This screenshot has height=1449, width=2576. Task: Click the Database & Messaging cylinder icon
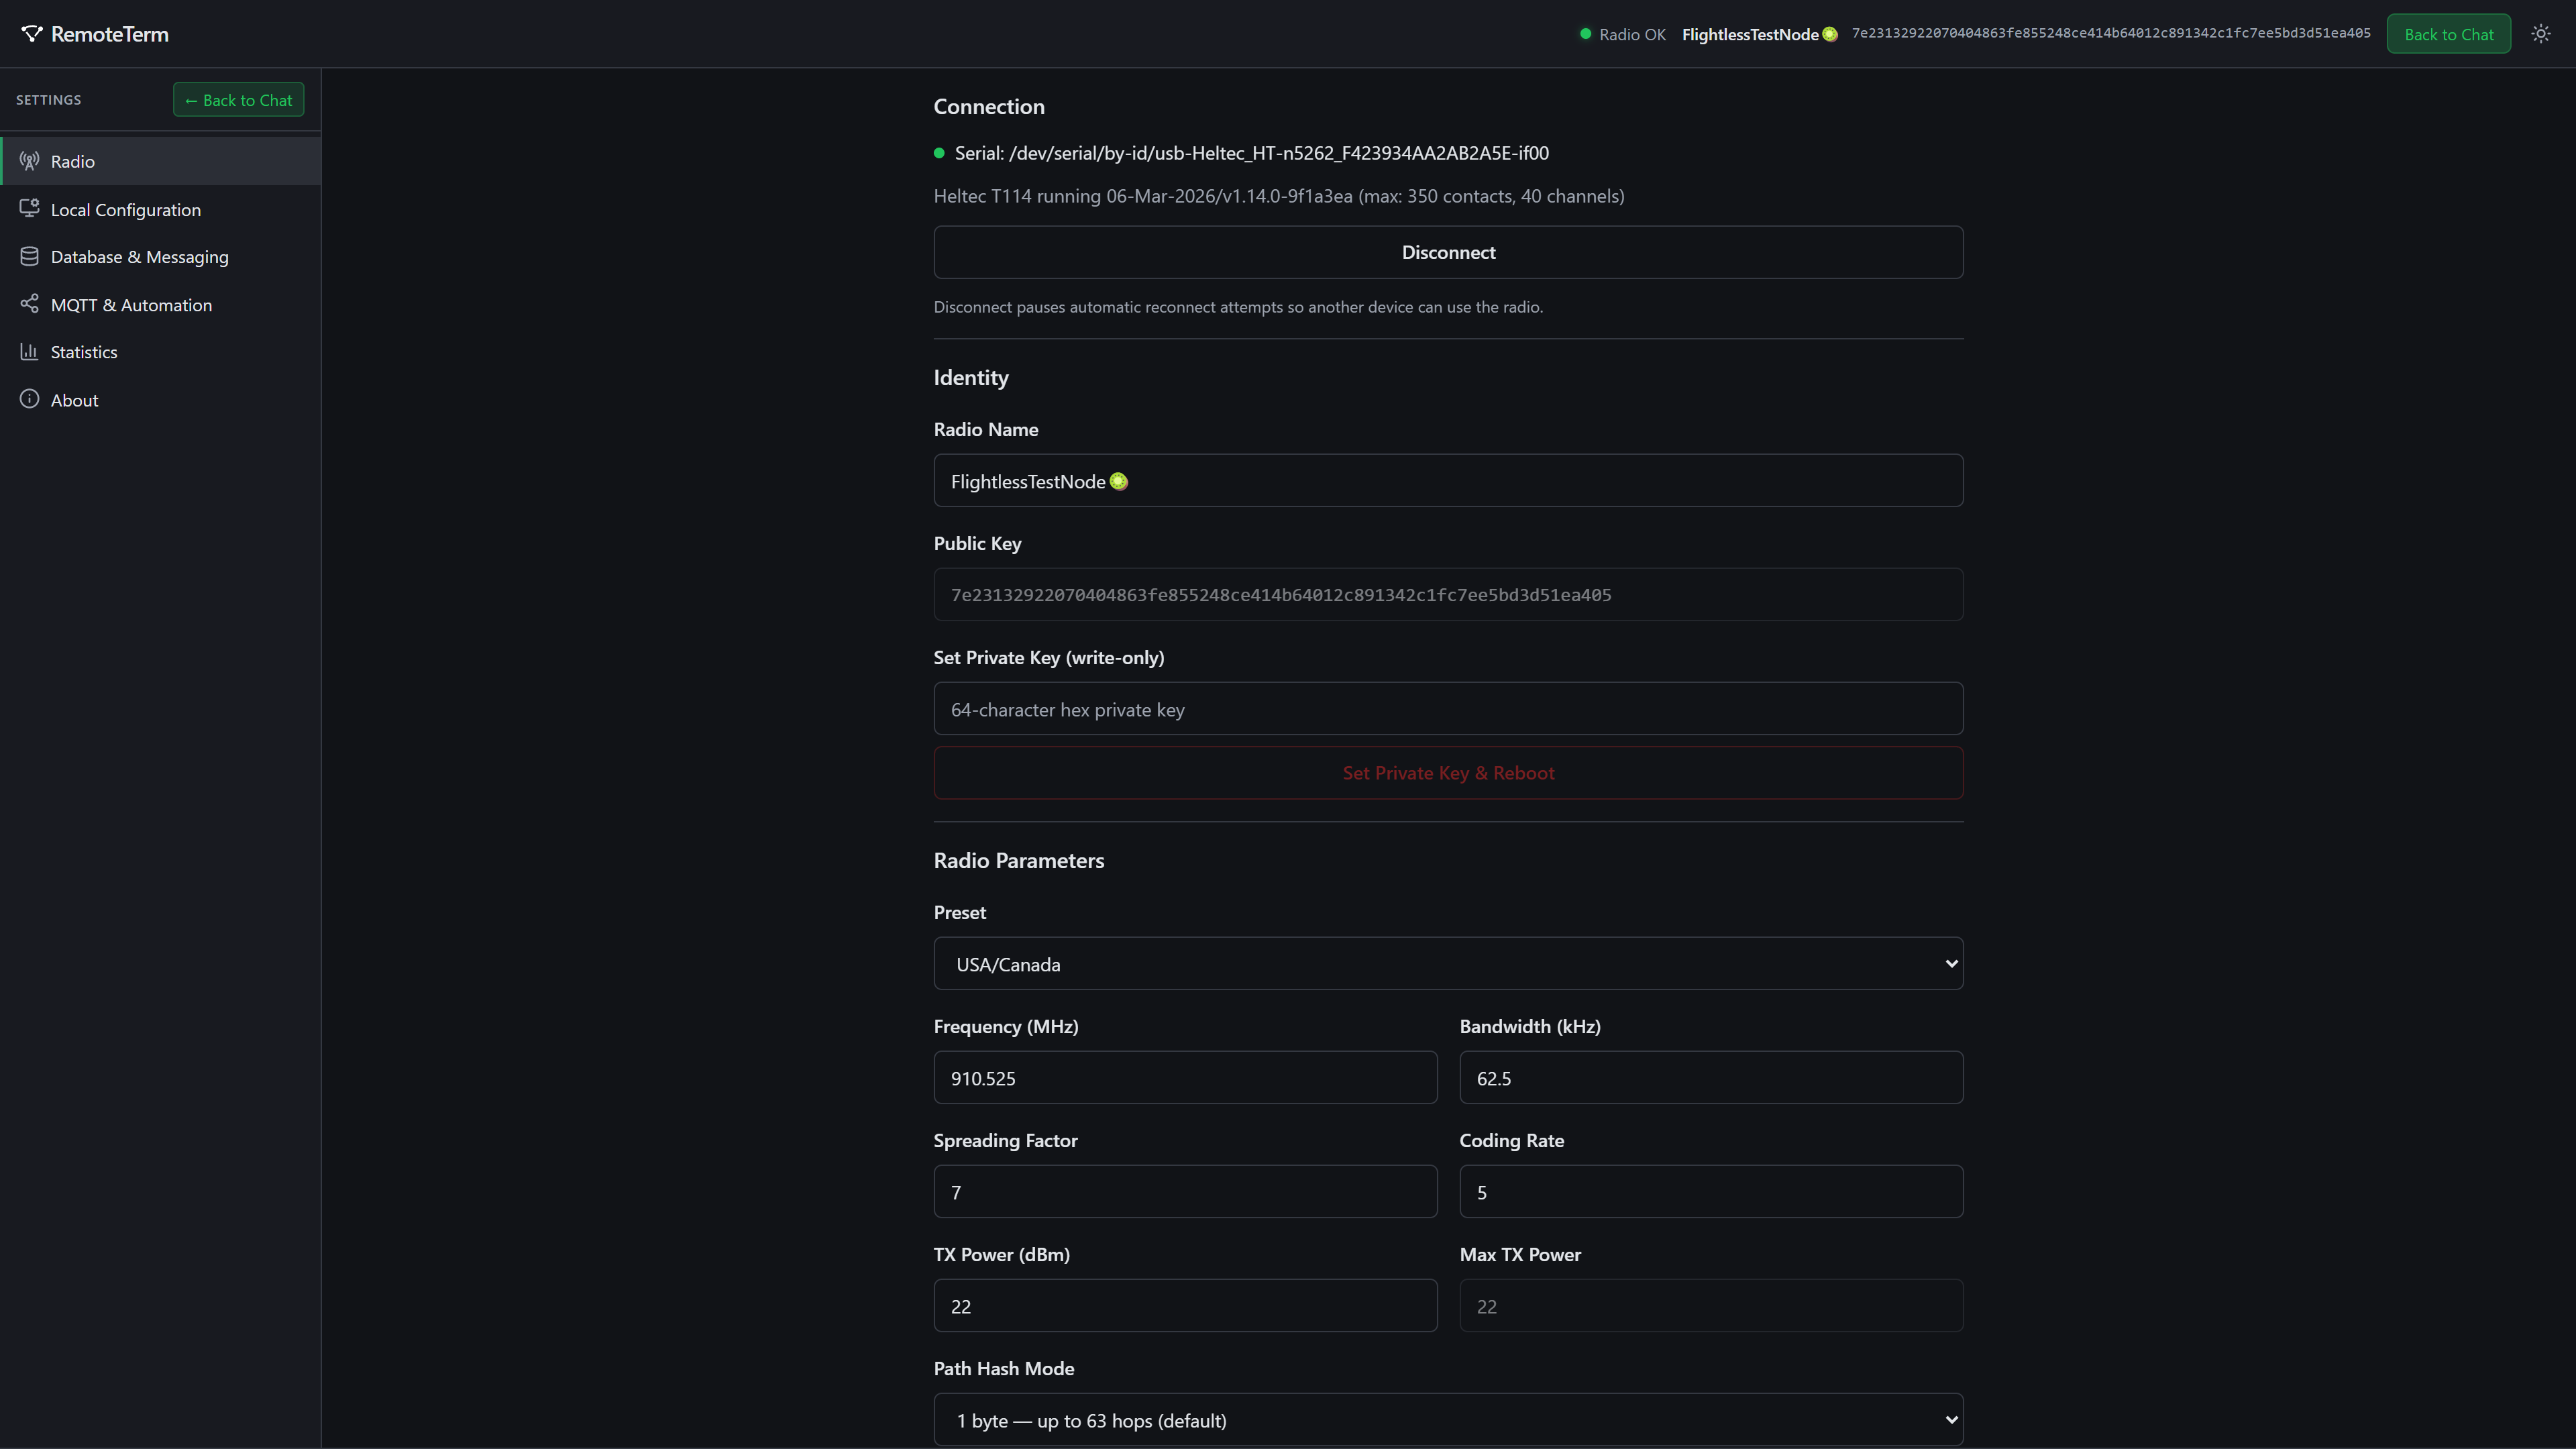(x=30, y=256)
